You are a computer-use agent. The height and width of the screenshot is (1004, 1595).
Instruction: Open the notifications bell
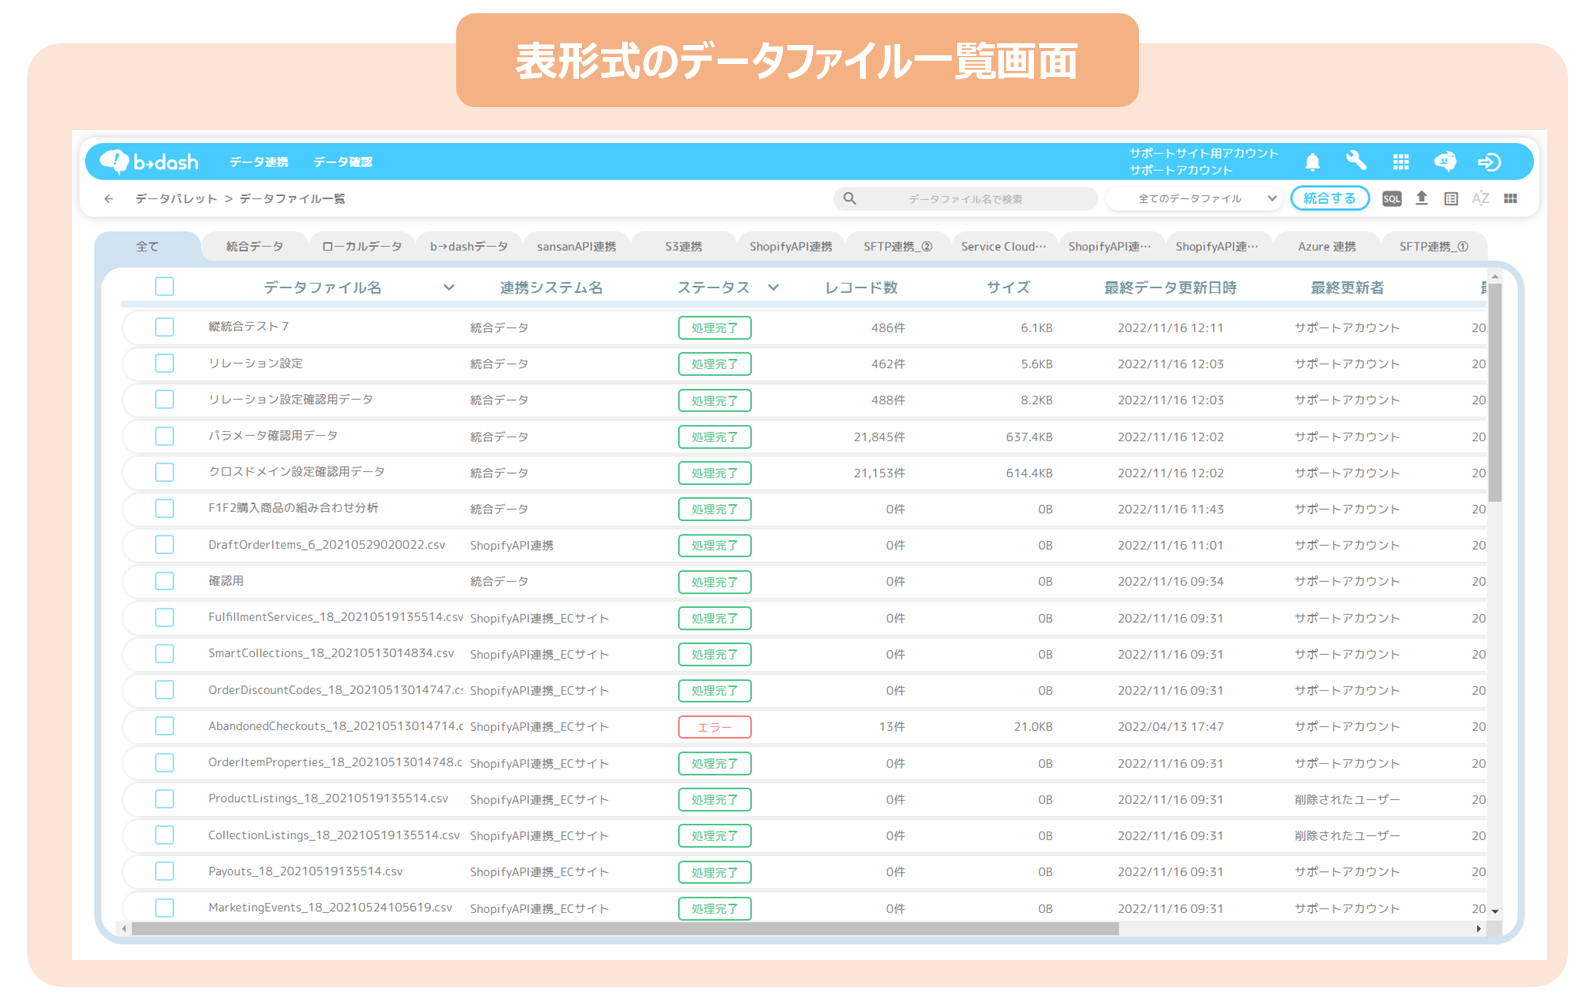1312,162
